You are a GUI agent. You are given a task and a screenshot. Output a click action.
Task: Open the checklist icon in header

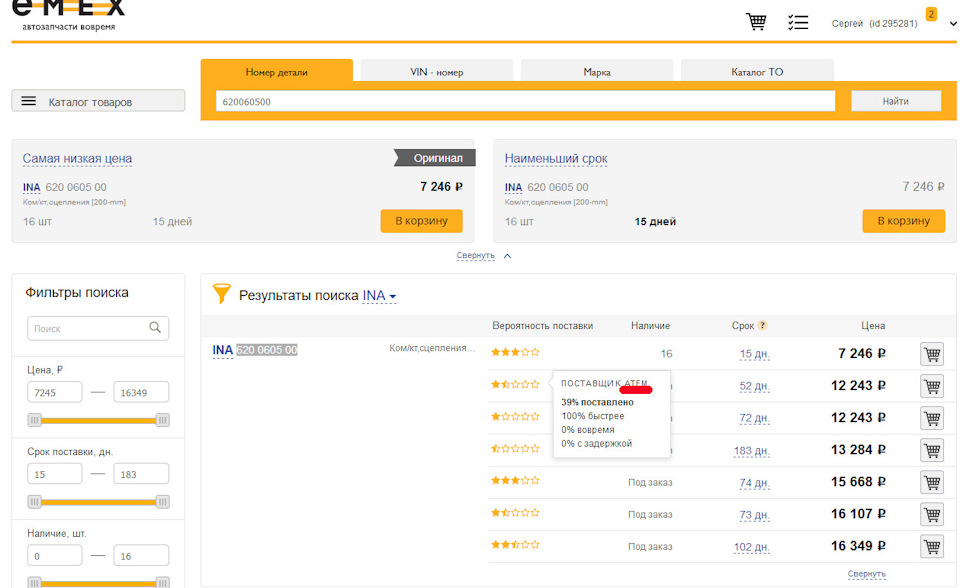coord(797,22)
